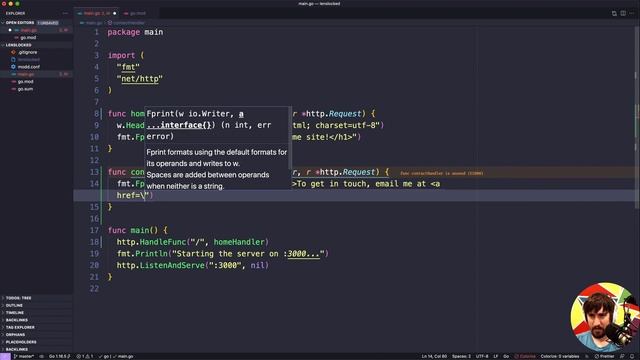The height and width of the screenshot is (360, 640).
Task: Click the Prettier status bar item
Action: coord(604,356)
